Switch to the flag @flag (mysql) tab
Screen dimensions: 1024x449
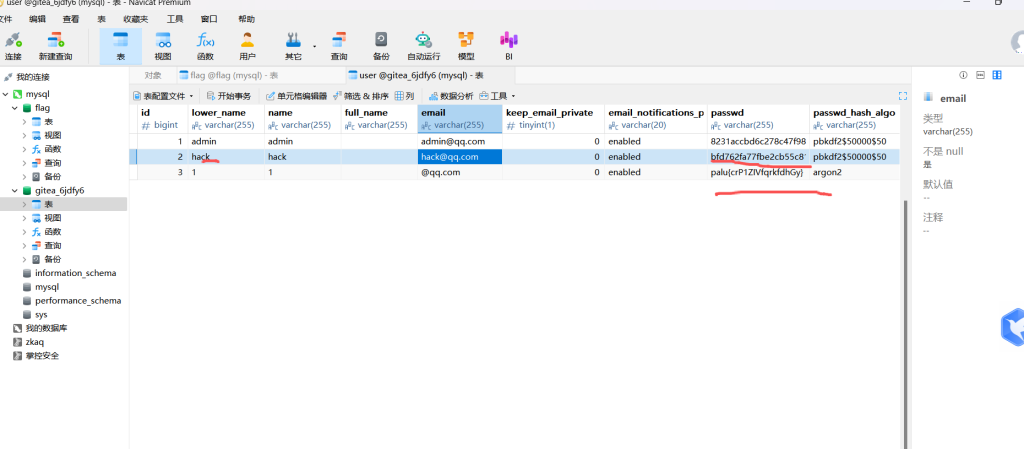tap(229, 75)
